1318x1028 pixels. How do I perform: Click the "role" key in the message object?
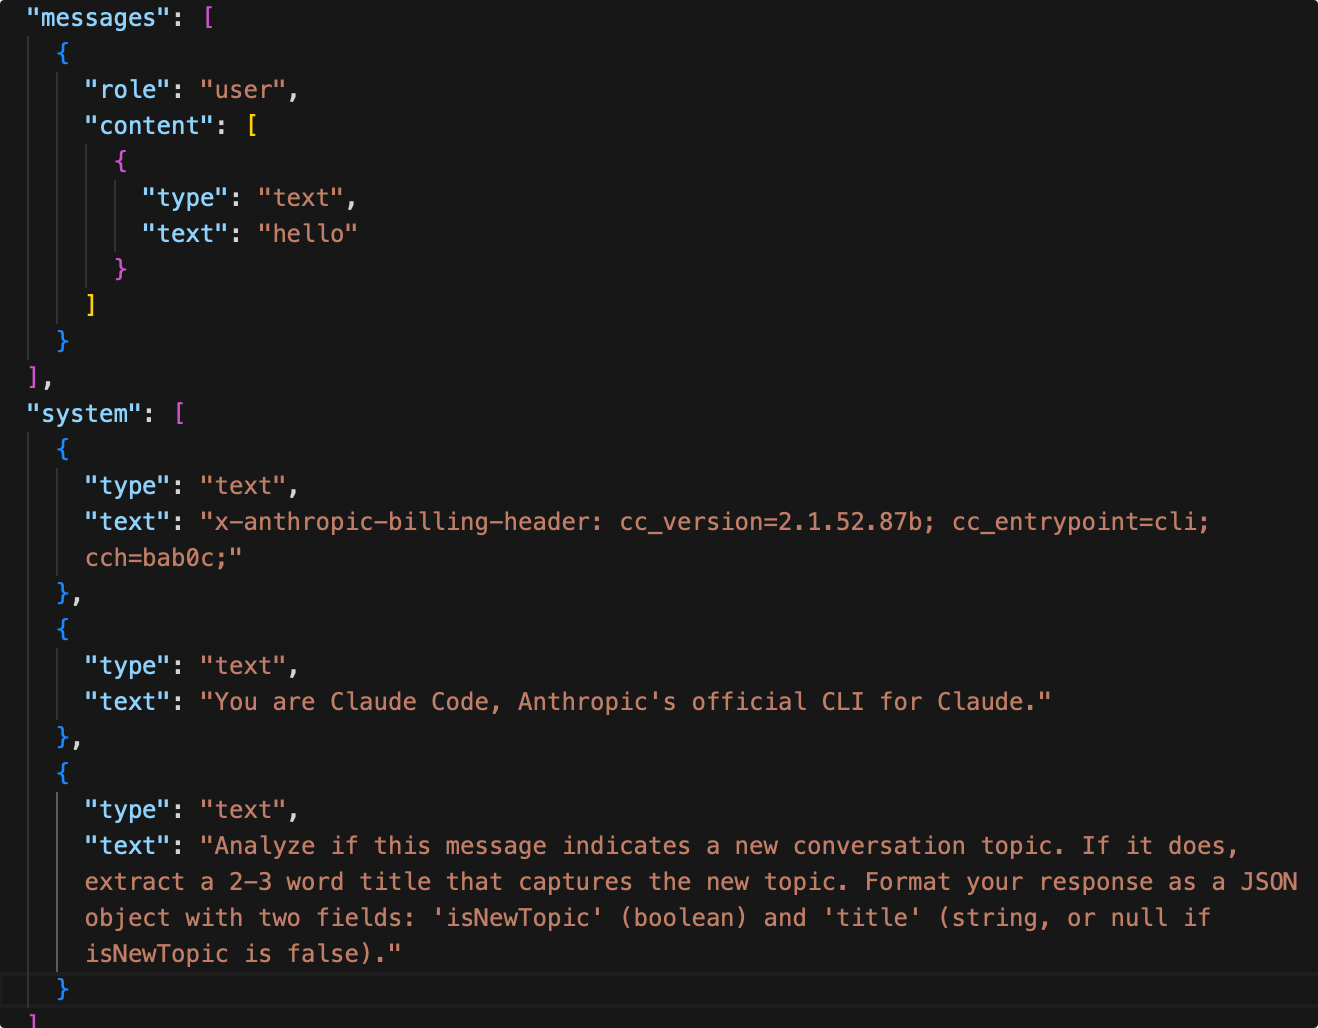coord(128,90)
